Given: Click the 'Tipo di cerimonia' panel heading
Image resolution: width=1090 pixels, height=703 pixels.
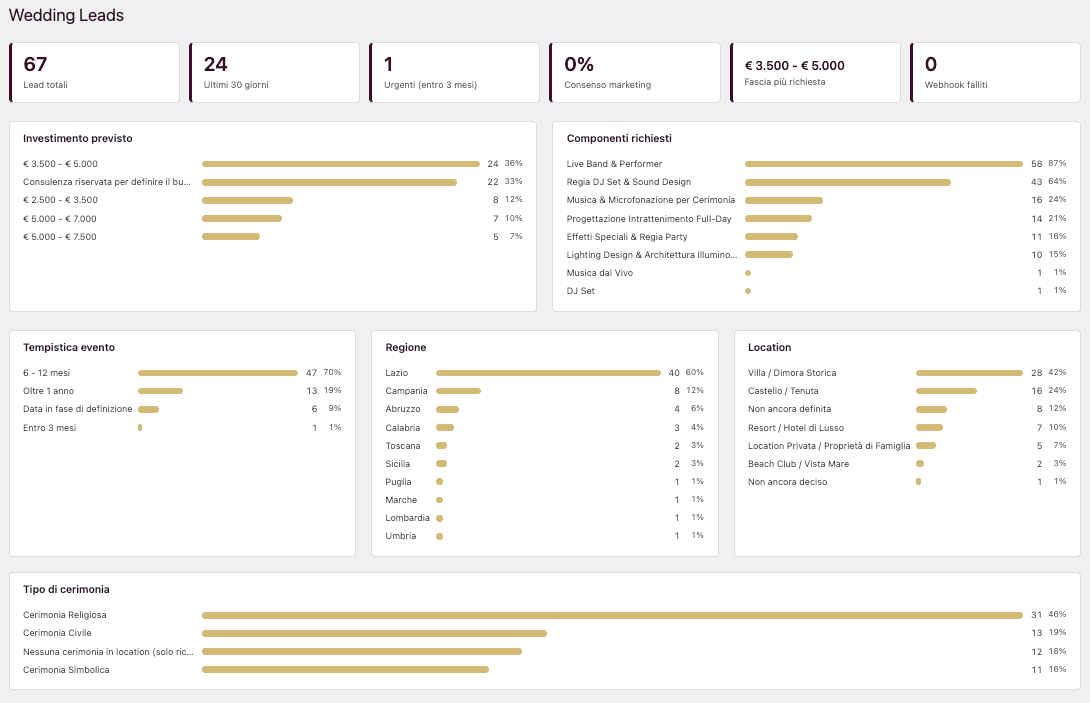Looking at the screenshot, I should (x=66, y=590).
